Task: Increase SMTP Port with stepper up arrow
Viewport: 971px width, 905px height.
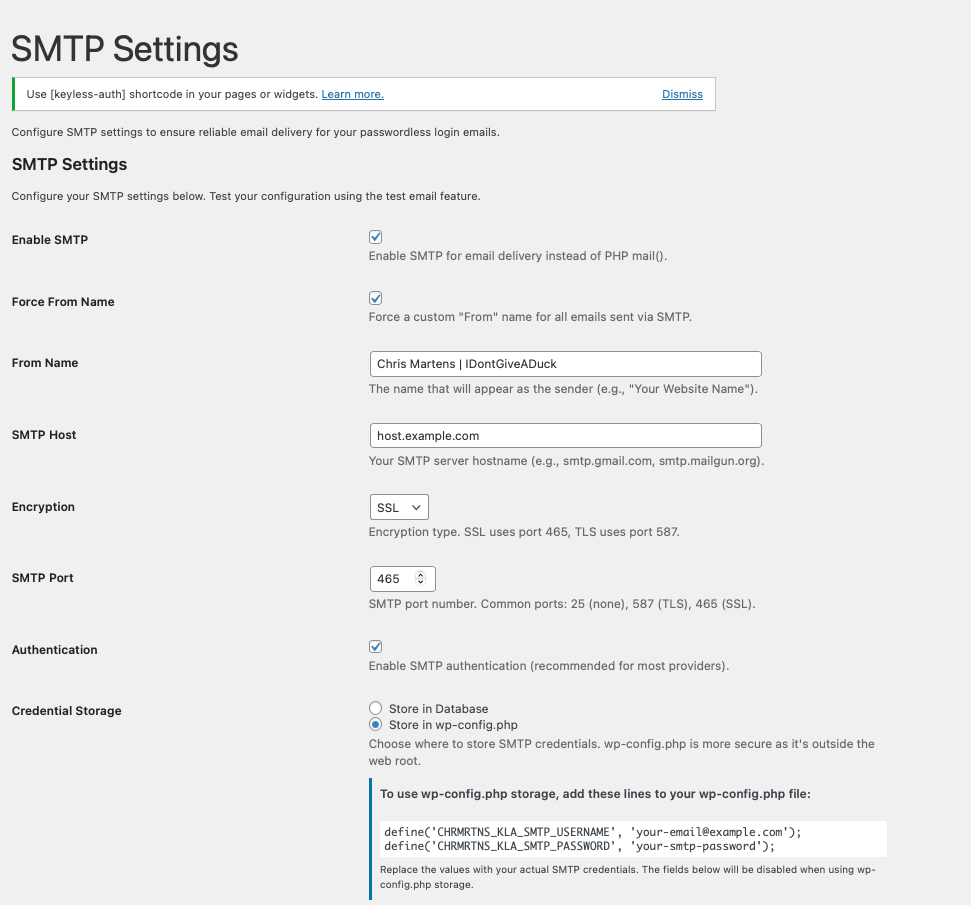Action: 420,575
